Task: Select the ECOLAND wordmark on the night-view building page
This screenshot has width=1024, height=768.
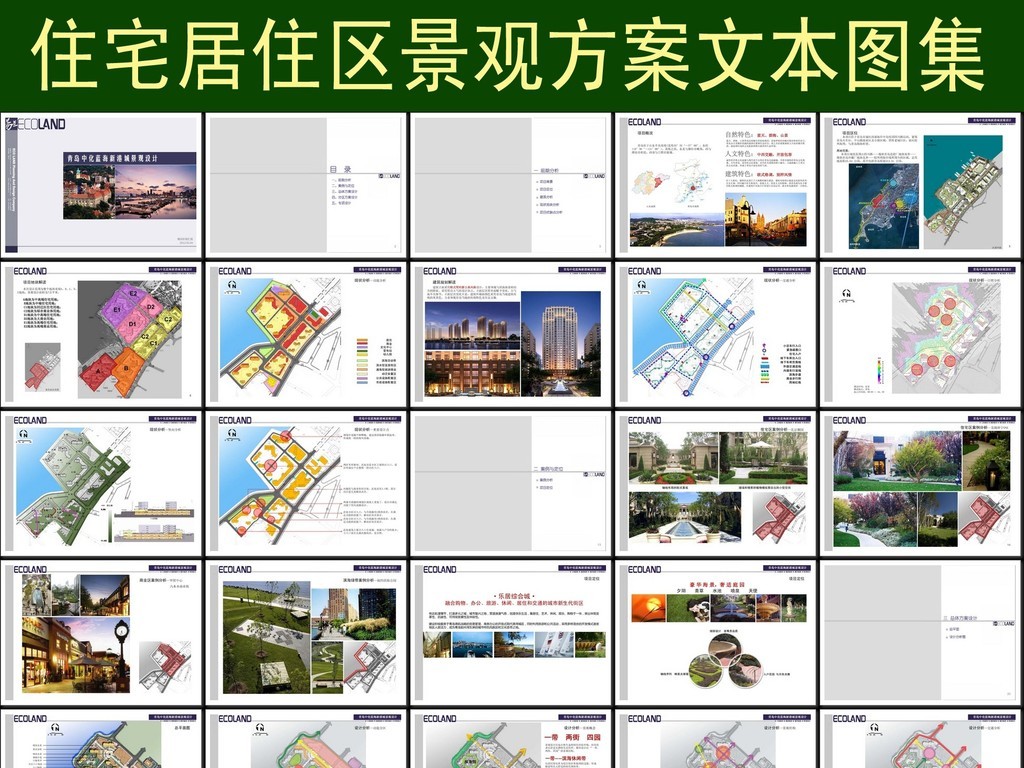Action: (439, 271)
